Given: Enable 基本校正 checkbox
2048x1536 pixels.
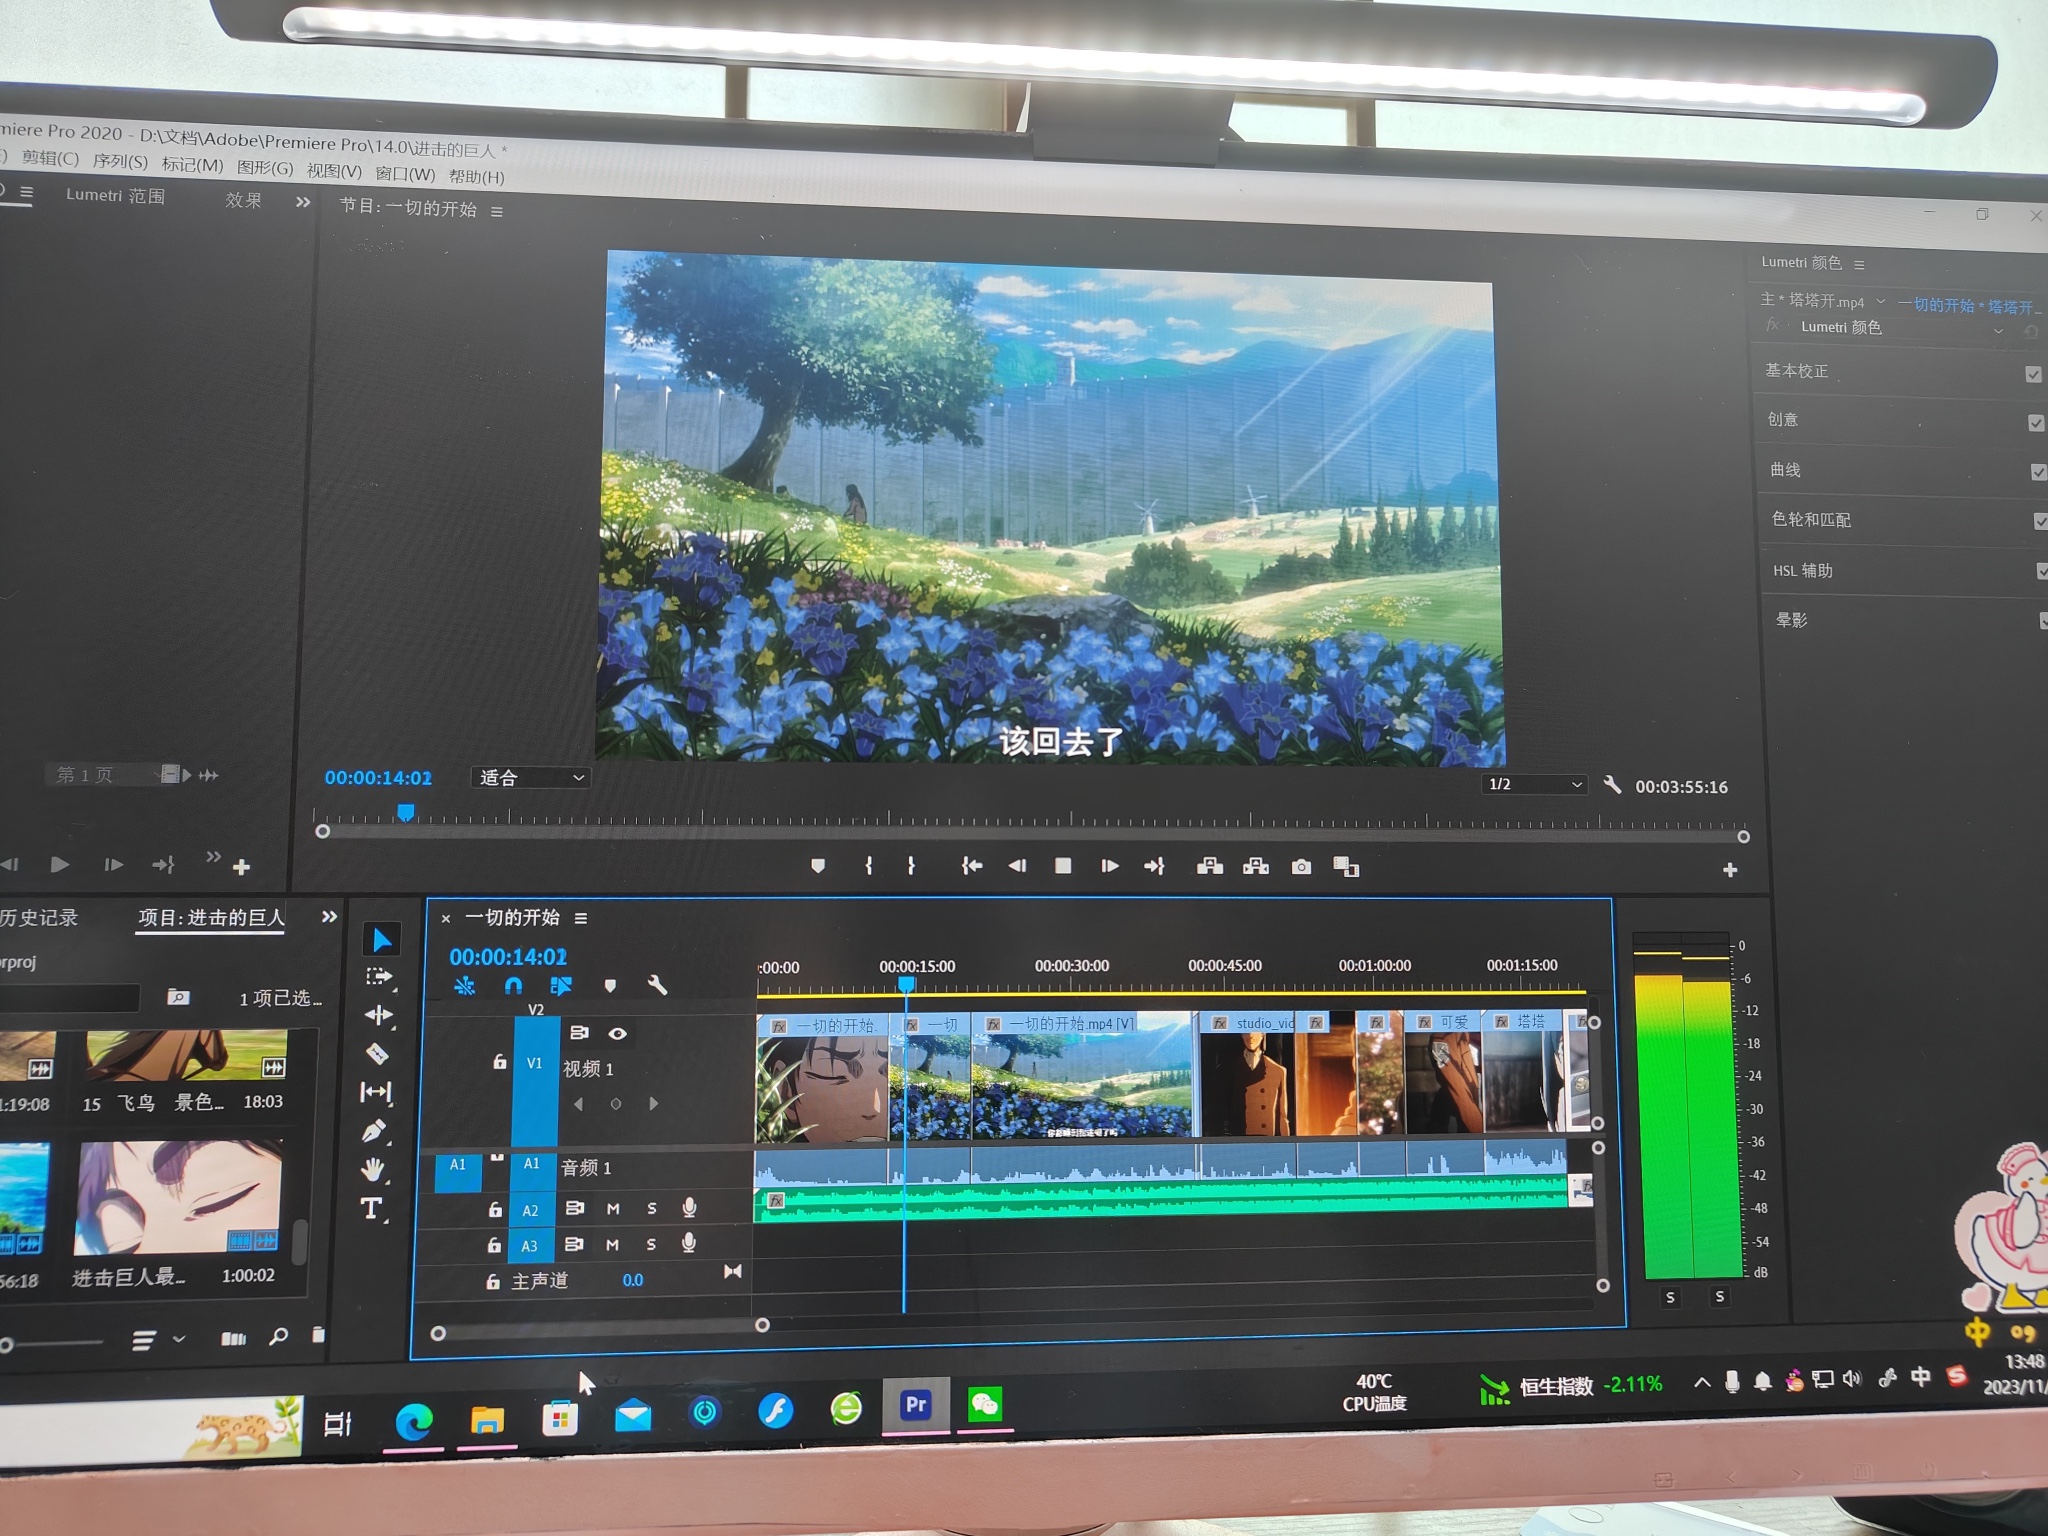Looking at the screenshot, I should point(2033,374).
